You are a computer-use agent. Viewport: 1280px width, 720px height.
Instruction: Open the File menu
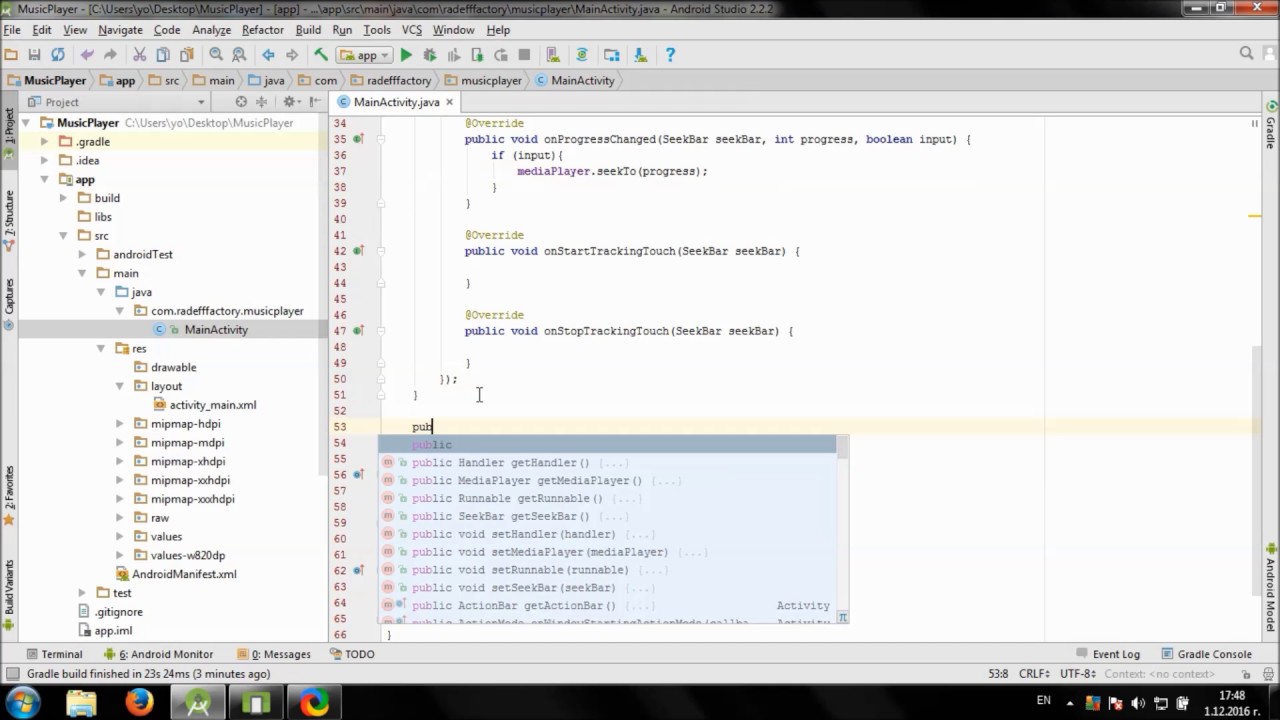(12, 30)
